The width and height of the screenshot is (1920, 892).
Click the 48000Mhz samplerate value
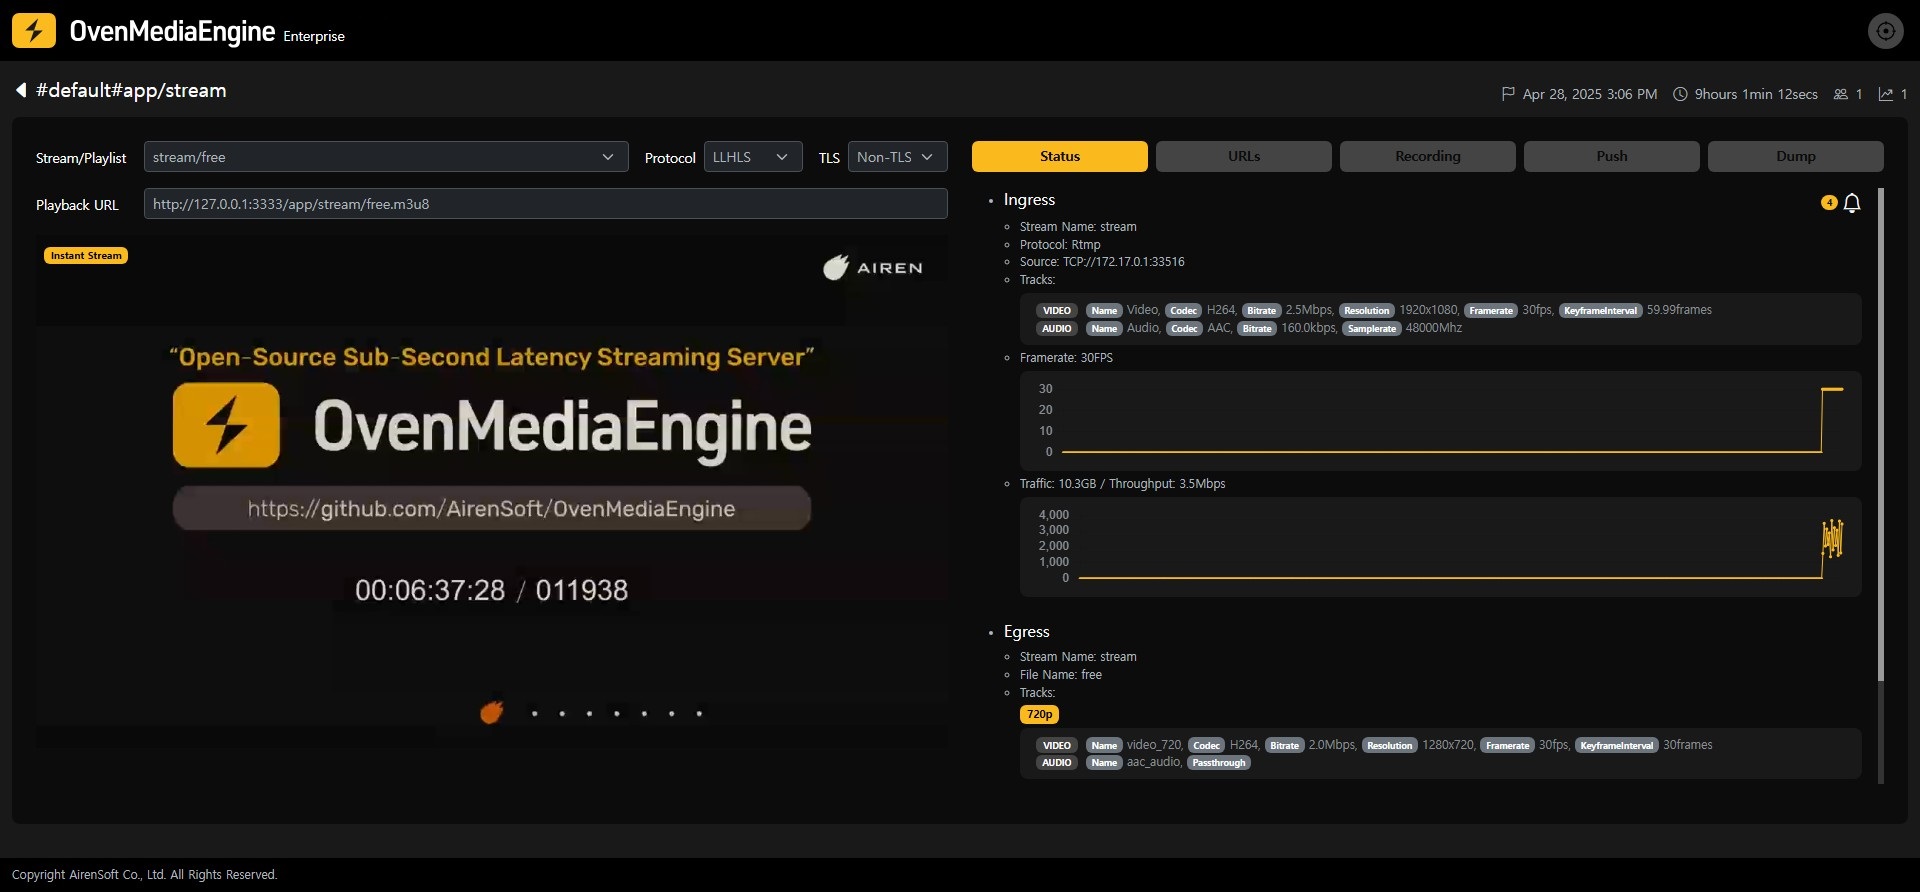1434,328
